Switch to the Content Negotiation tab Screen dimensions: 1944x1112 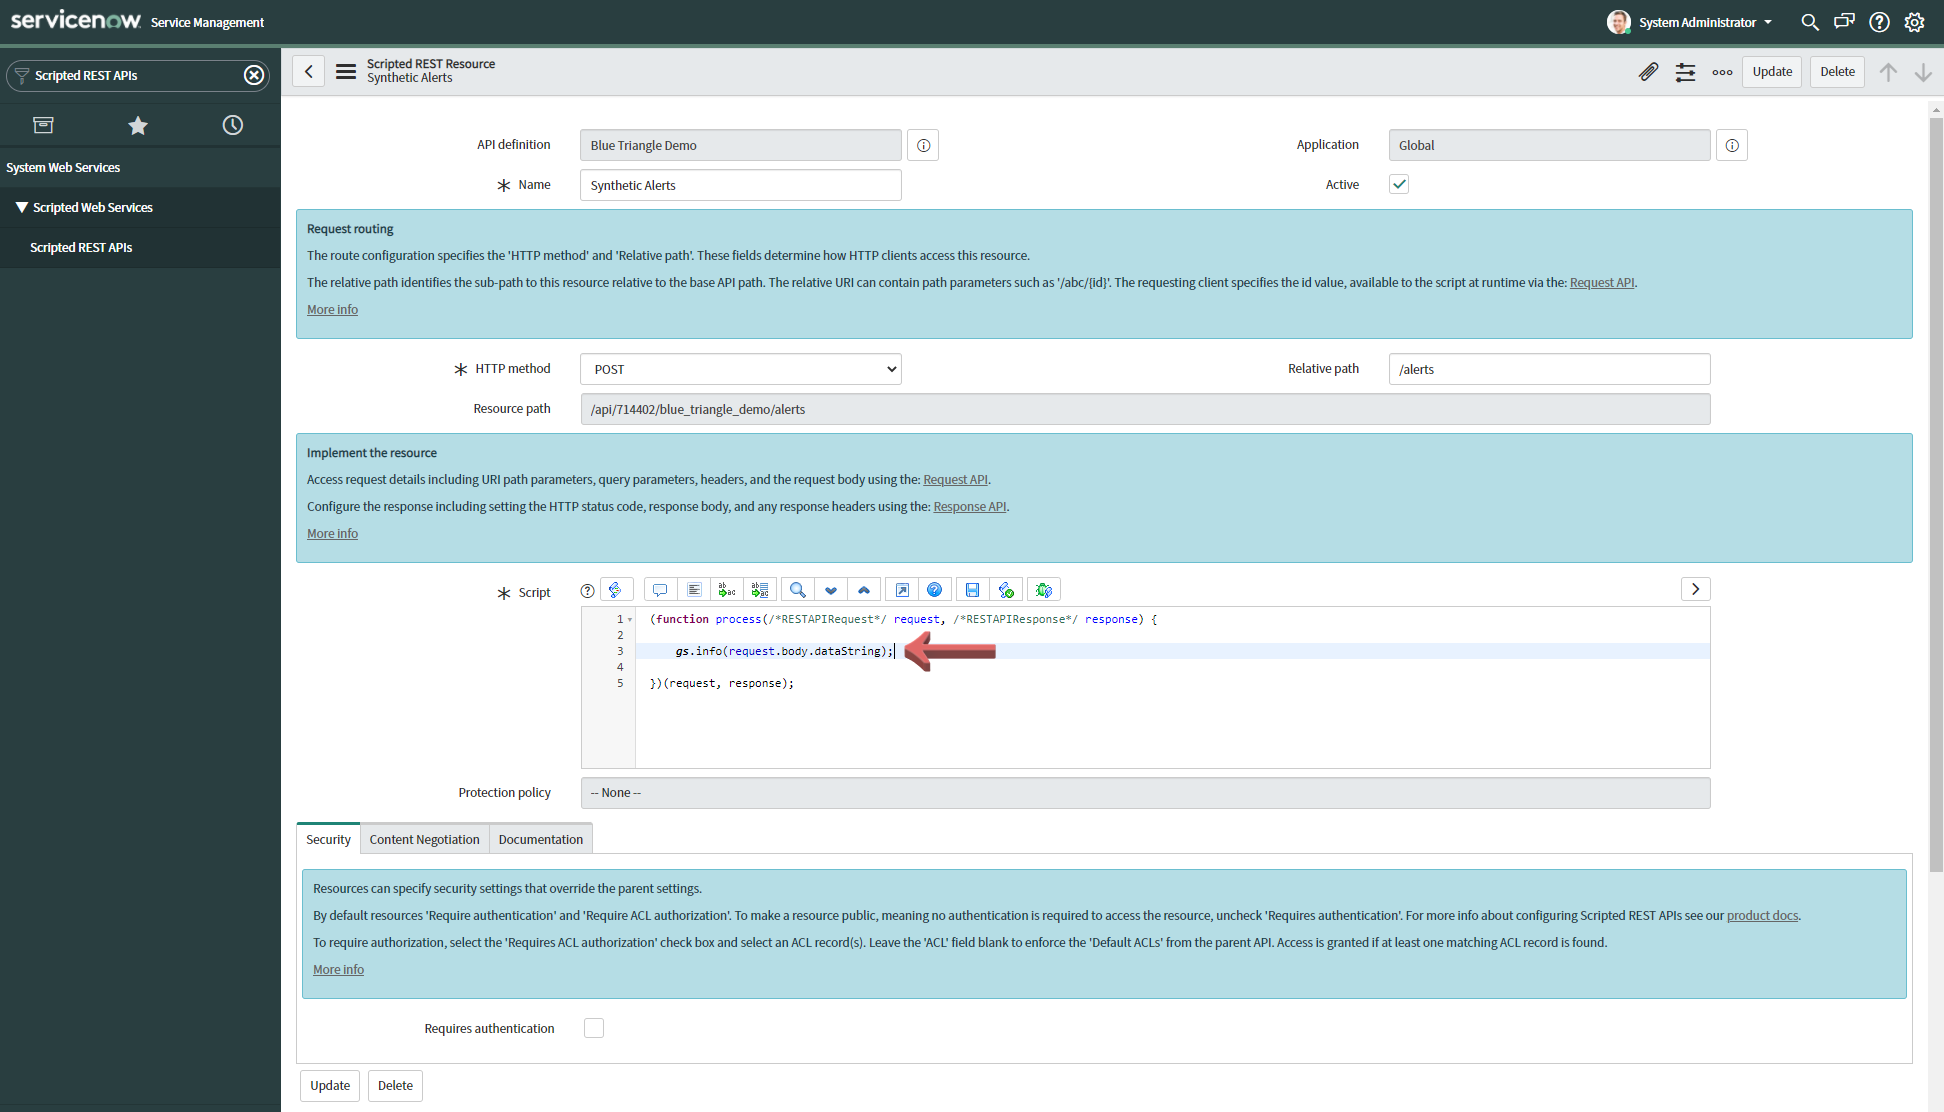point(425,839)
